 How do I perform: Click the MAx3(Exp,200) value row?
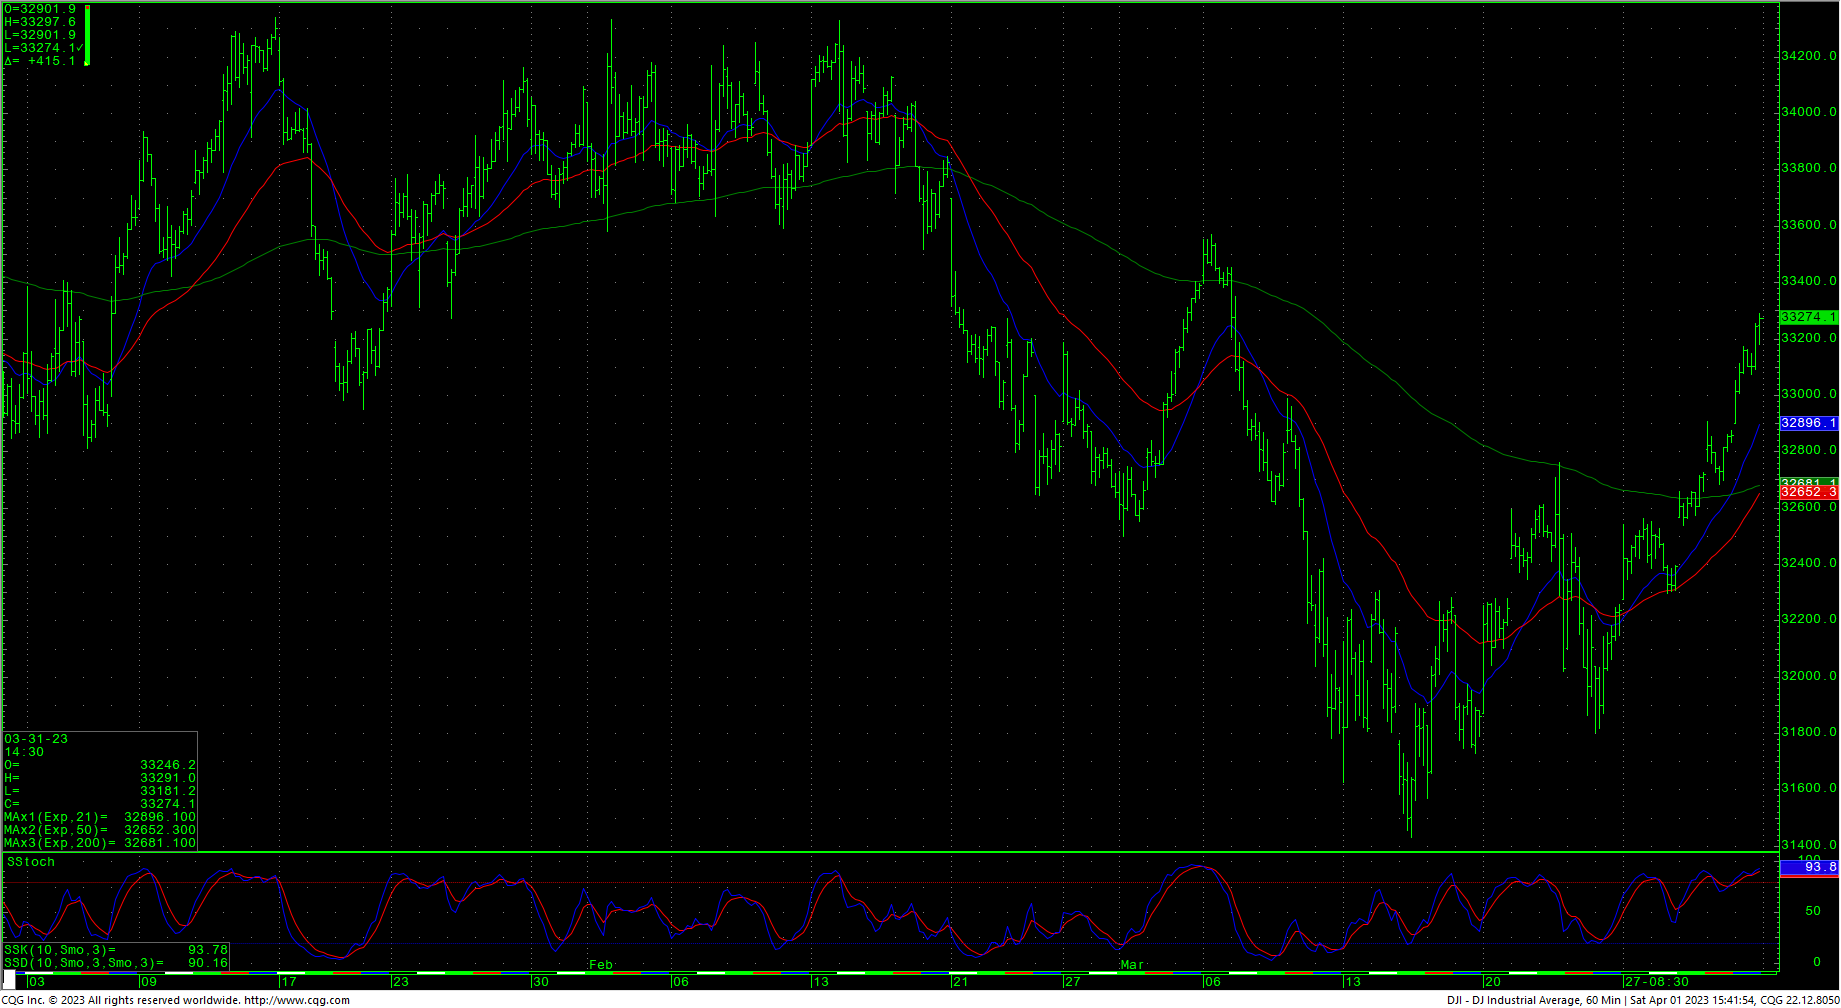pos(100,843)
